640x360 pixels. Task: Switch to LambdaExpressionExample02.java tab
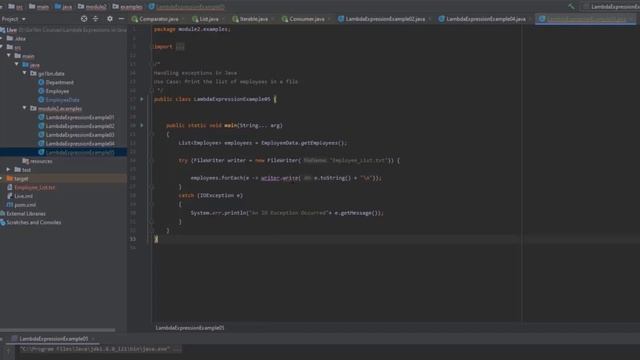coord(385,19)
